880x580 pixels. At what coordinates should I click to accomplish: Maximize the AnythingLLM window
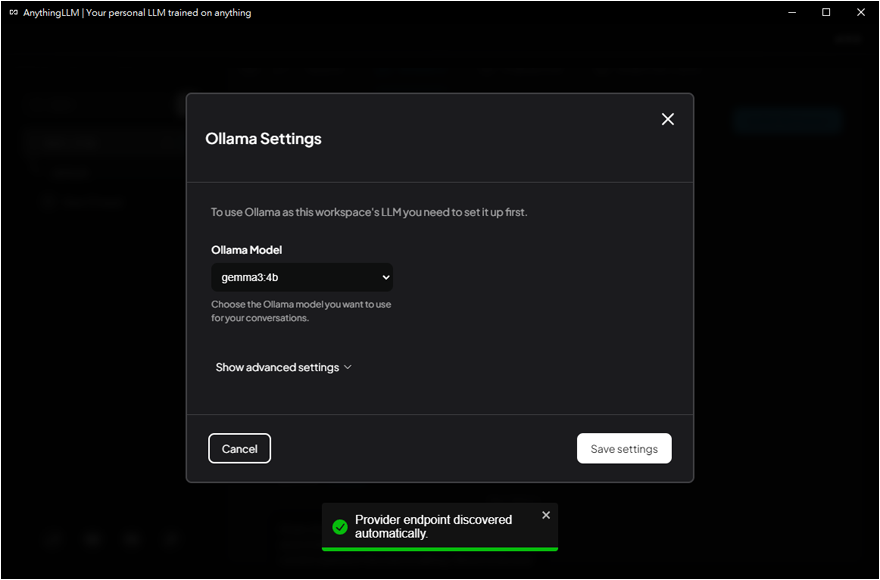826,13
